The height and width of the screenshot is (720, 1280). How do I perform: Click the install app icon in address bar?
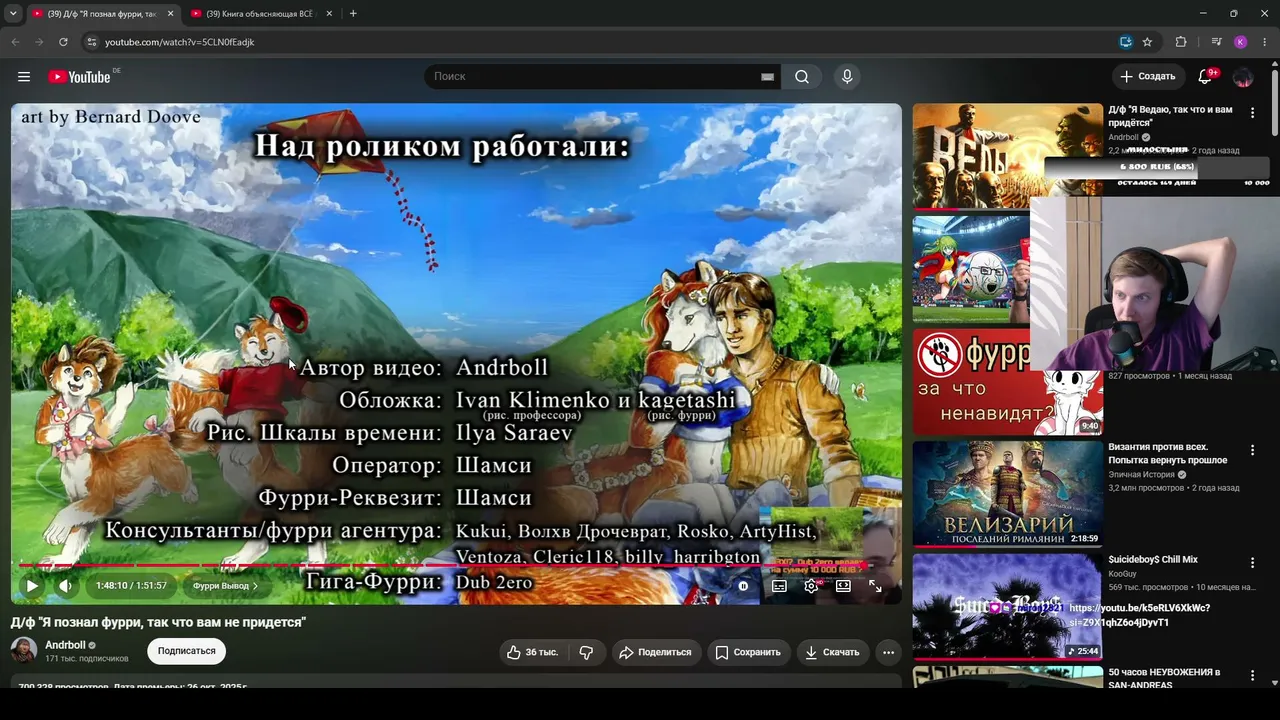(x=1126, y=42)
